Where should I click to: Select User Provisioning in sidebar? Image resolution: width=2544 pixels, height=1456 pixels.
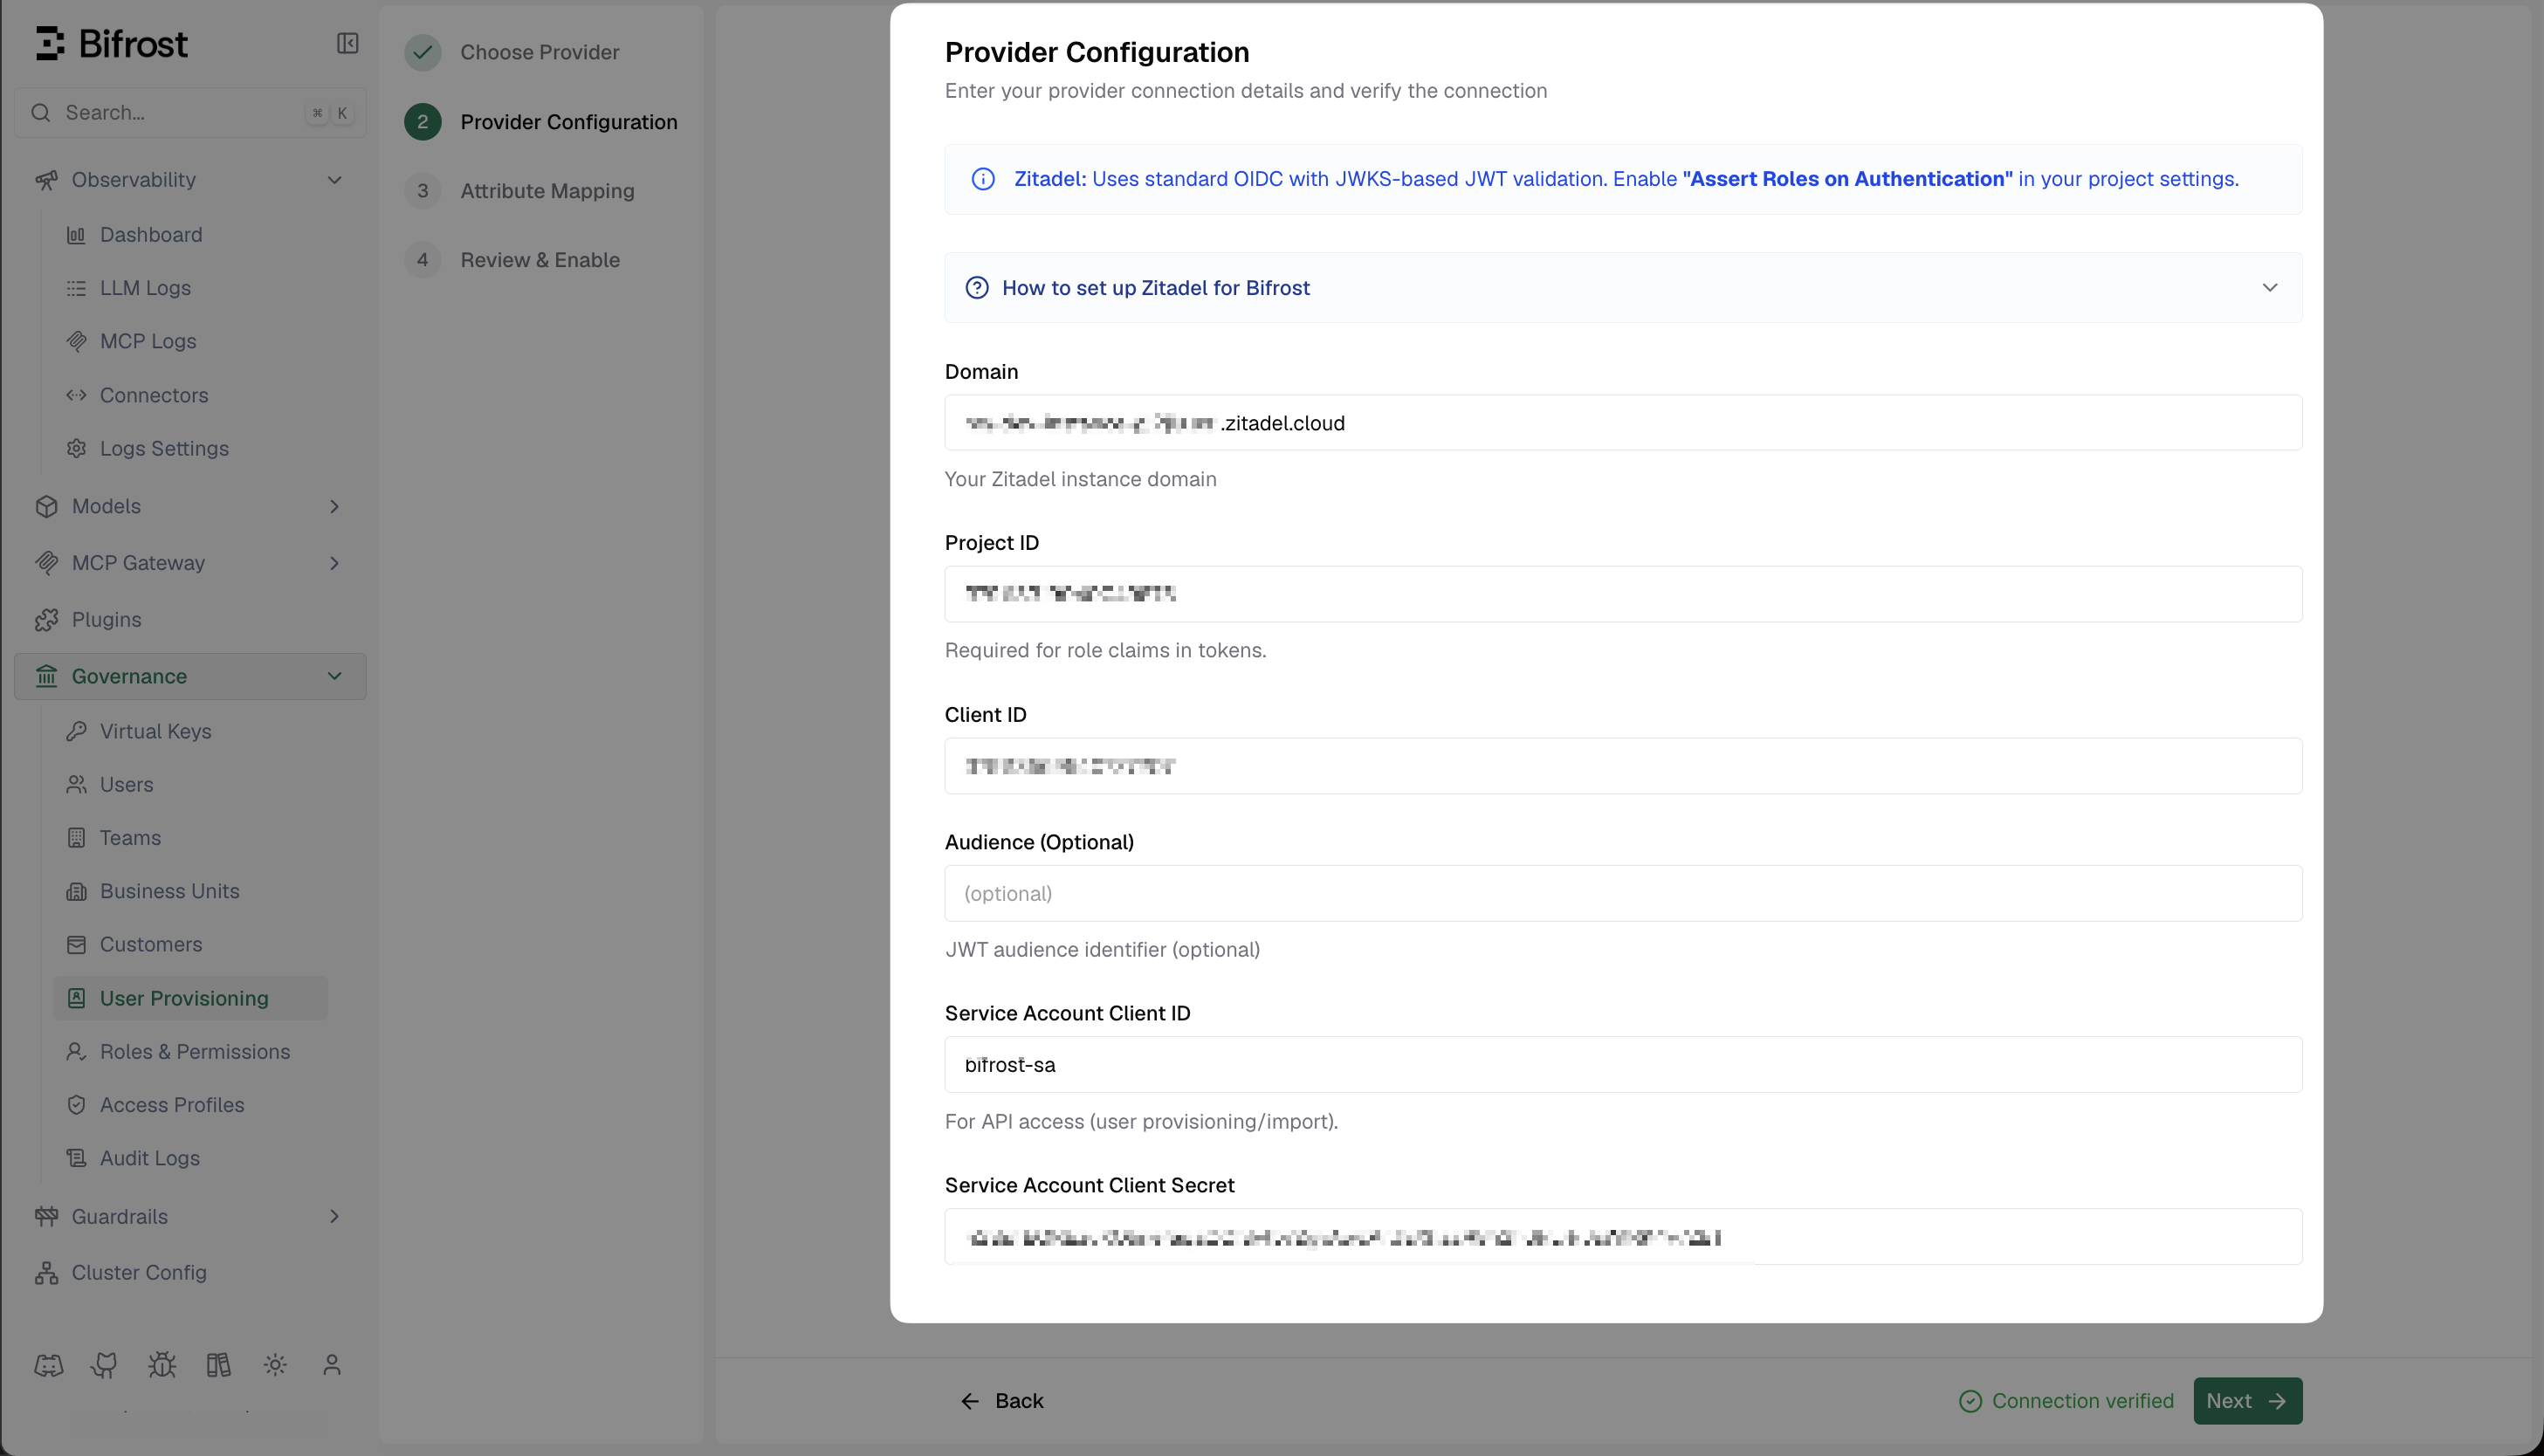191,998
